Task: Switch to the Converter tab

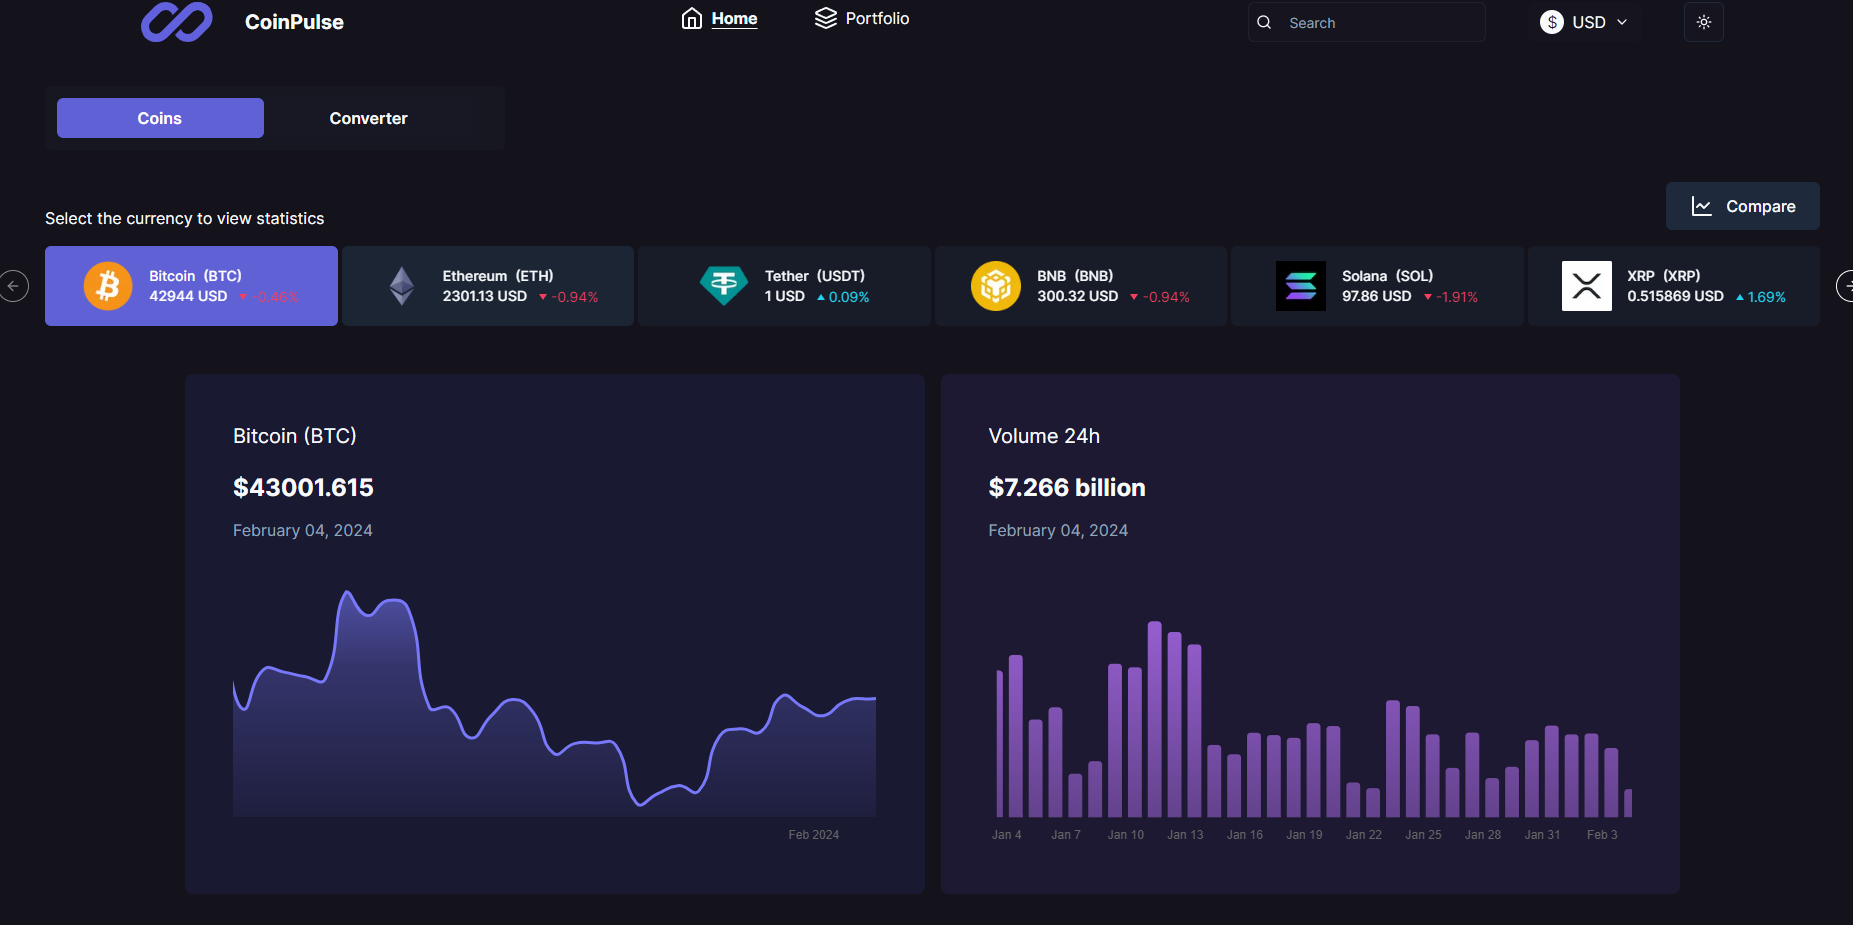Action: click(x=368, y=117)
